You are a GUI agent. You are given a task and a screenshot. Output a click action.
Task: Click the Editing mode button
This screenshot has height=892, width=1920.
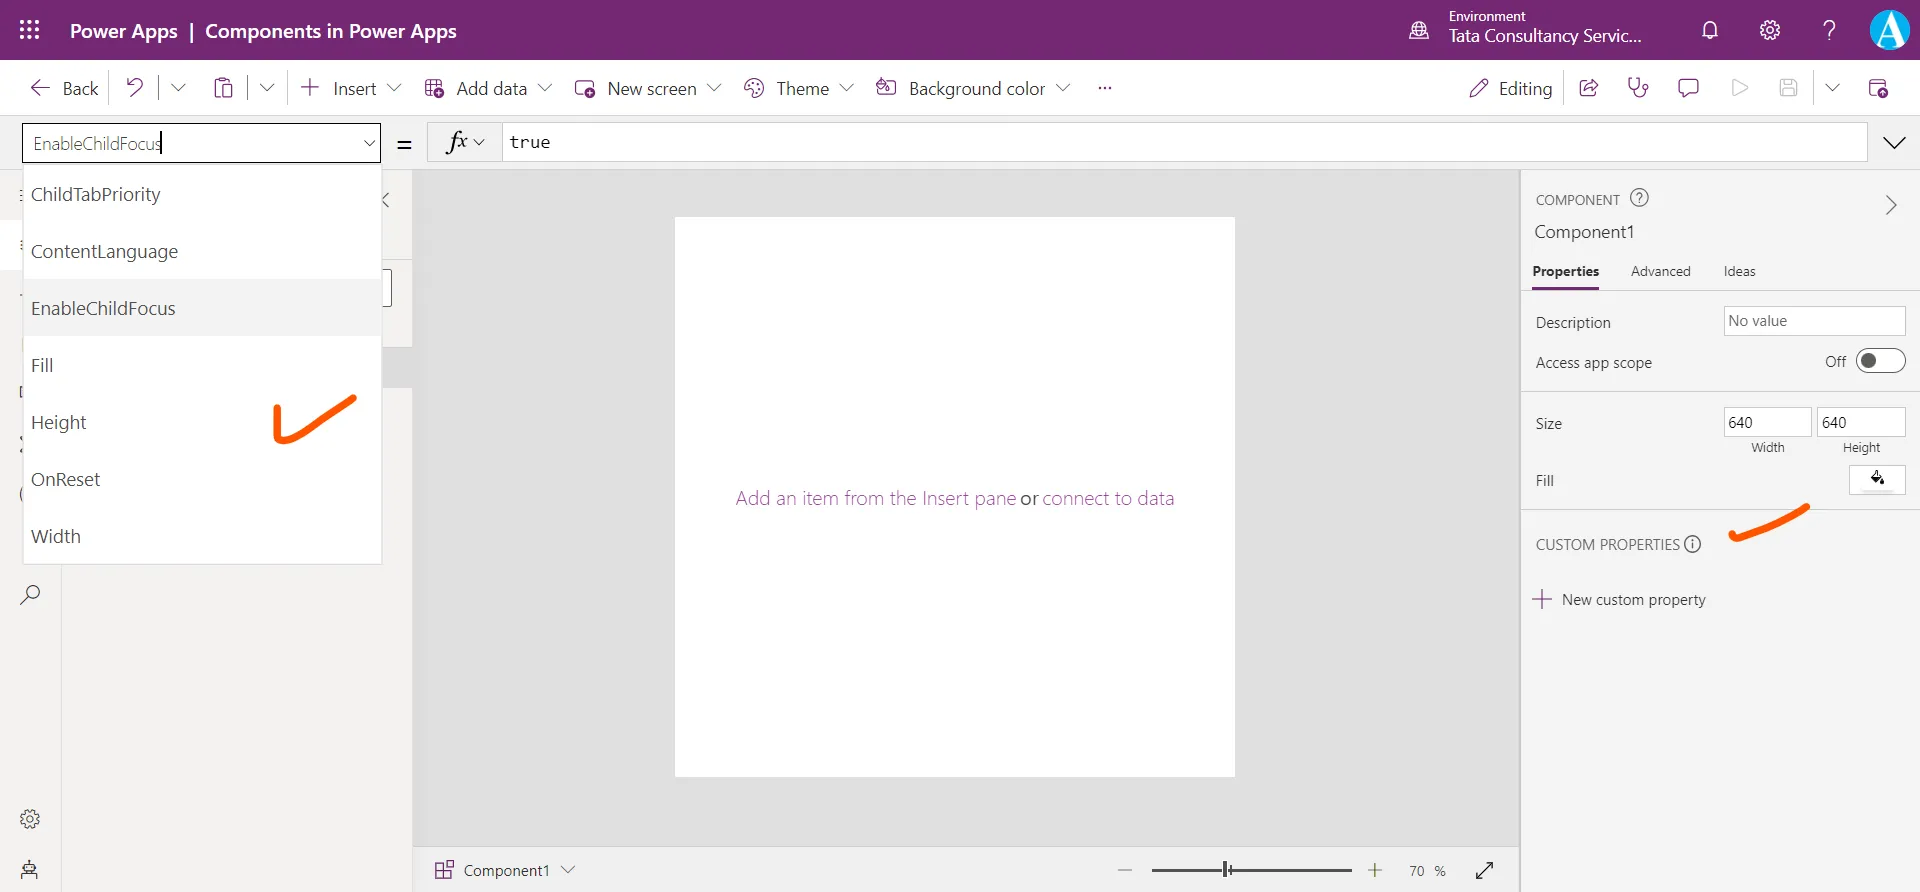pos(1510,88)
